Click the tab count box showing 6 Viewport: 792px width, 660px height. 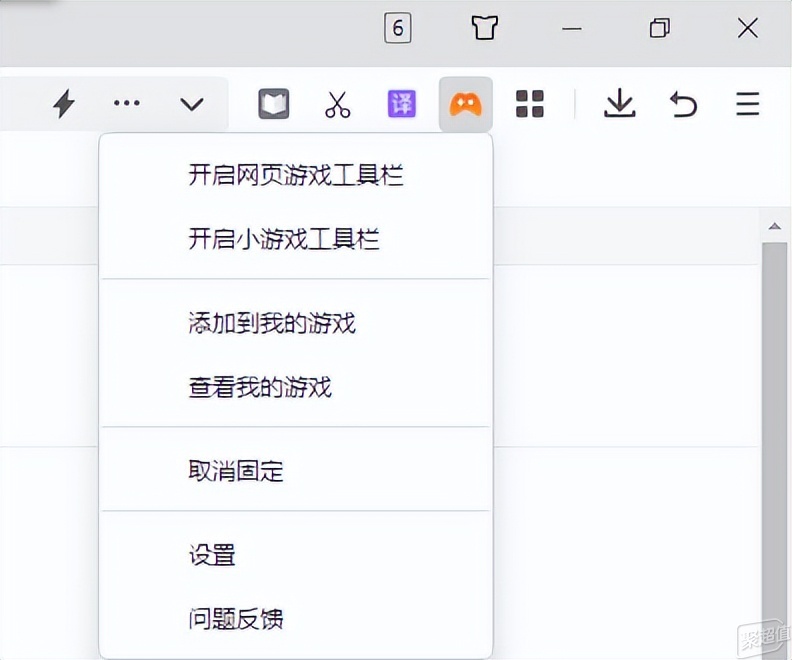[x=398, y=28]
